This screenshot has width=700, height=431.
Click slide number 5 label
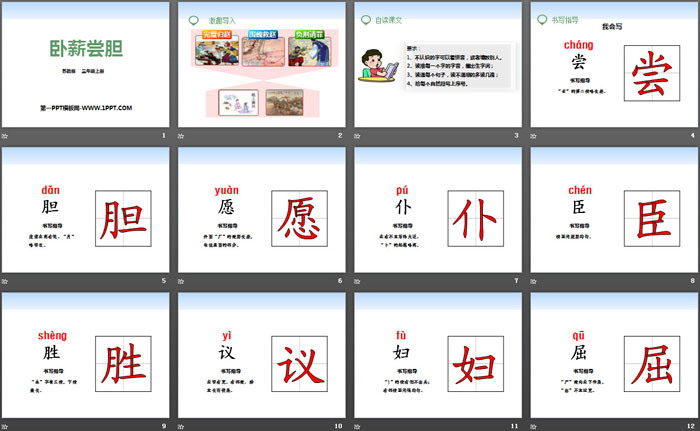pos(164,280)
